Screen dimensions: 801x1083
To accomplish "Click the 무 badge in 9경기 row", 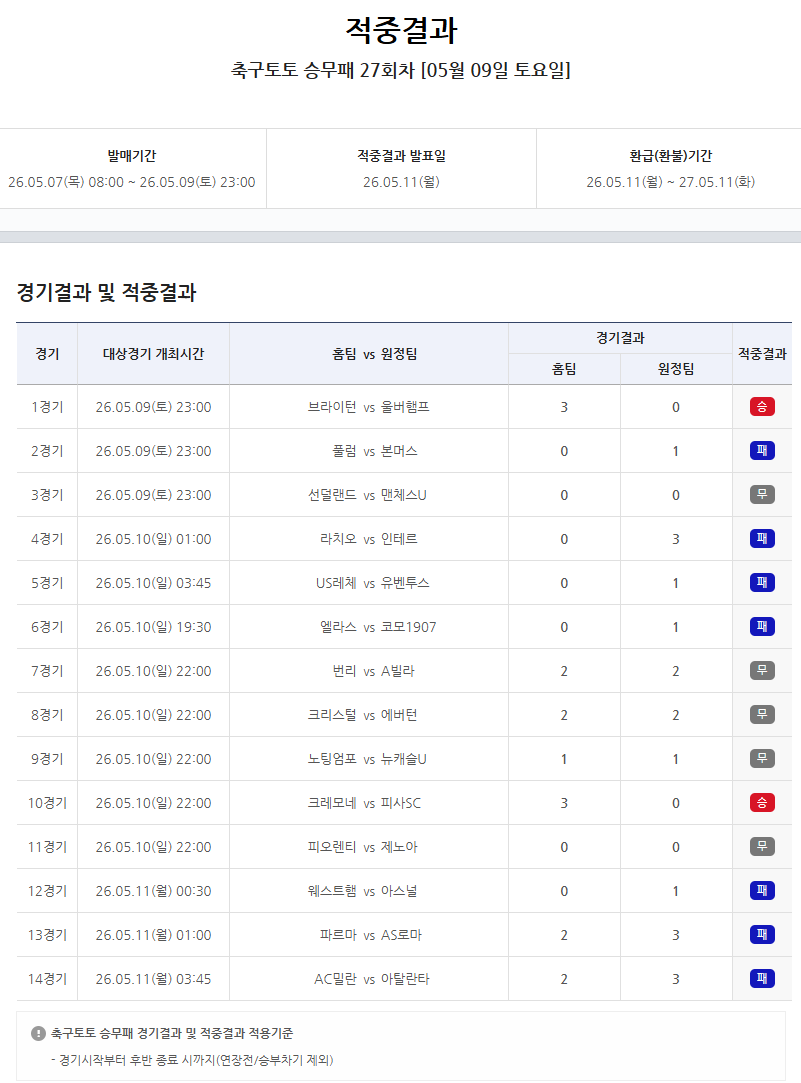I will click(762, 758).
